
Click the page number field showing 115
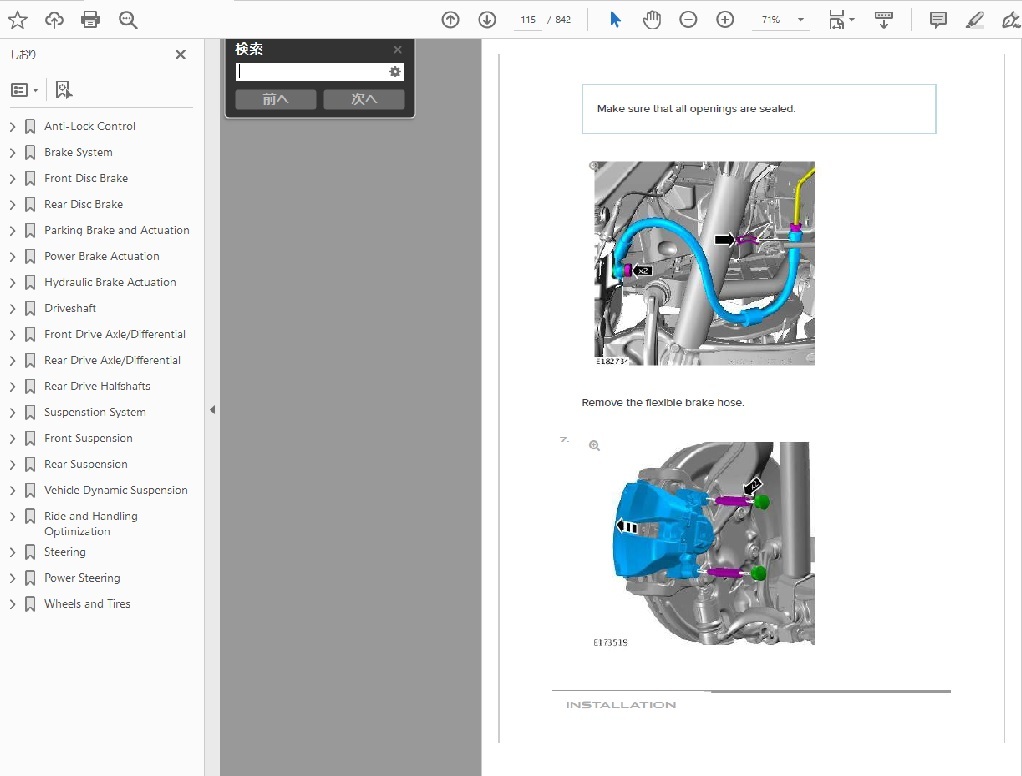pos(528,20)
